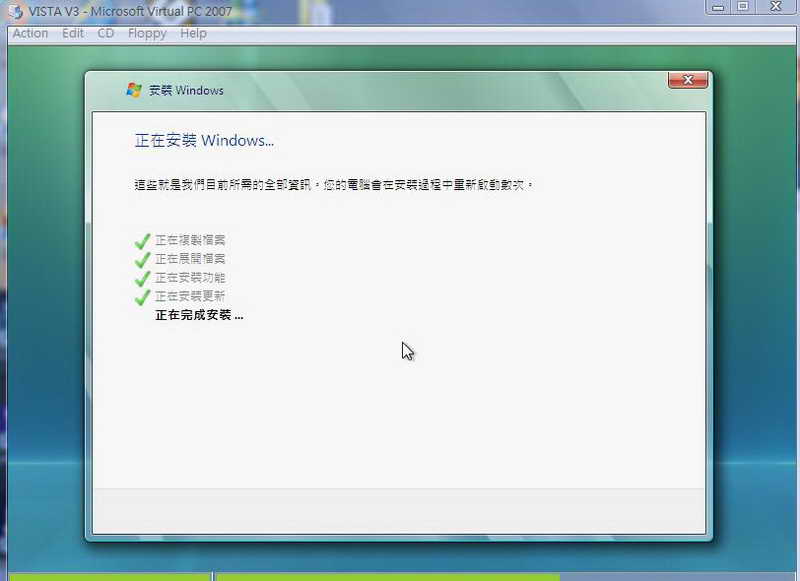800x581 pixels.
Task: Open the Action menu
Action: [30, 33]
